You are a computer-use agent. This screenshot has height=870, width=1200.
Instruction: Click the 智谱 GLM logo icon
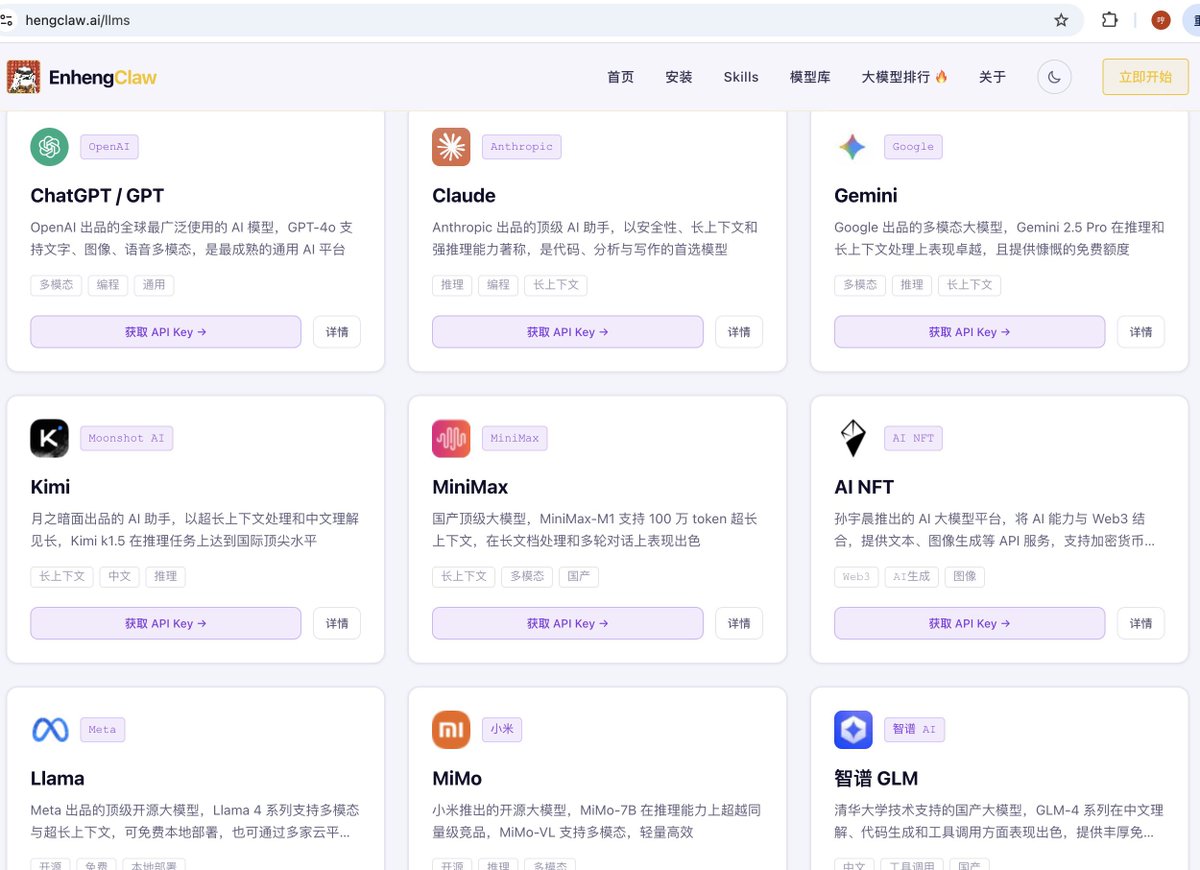(853, 730)
